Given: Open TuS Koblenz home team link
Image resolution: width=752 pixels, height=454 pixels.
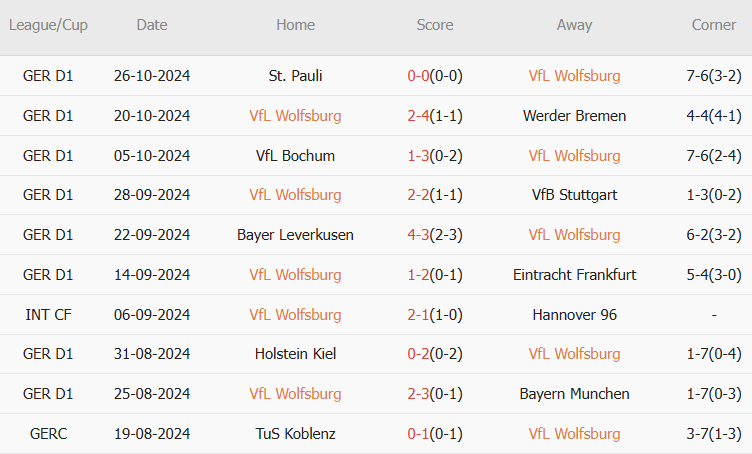Looking at the screenshot, I should (x=295, y=434).
